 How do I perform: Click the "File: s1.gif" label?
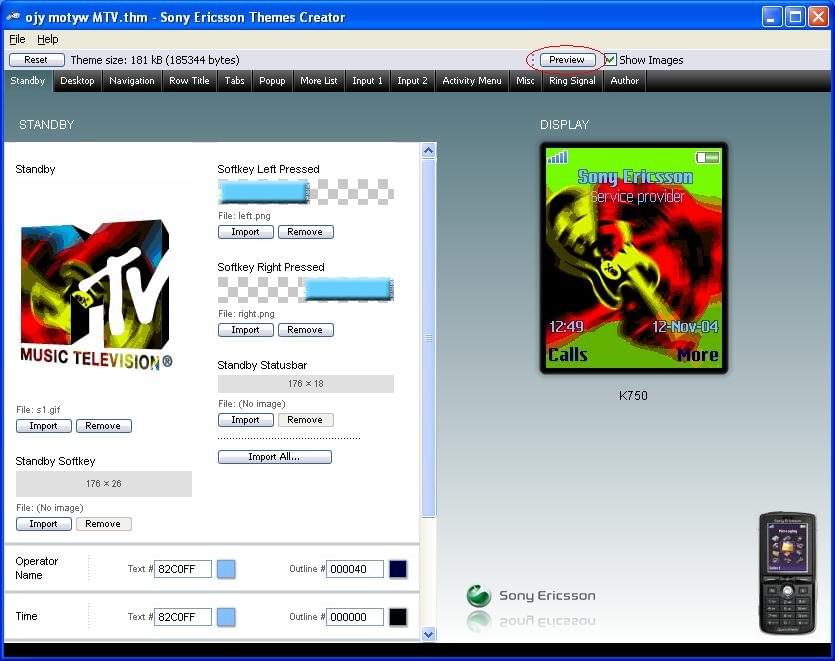click(38, 410)
